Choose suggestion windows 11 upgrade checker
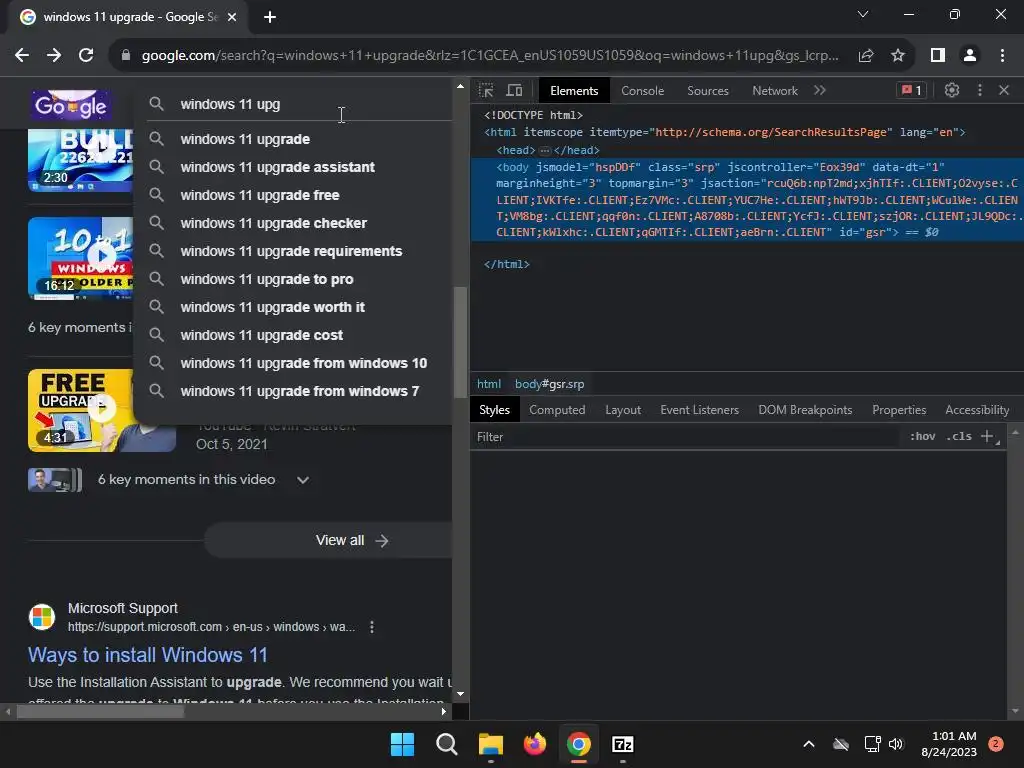 (293, 223)
